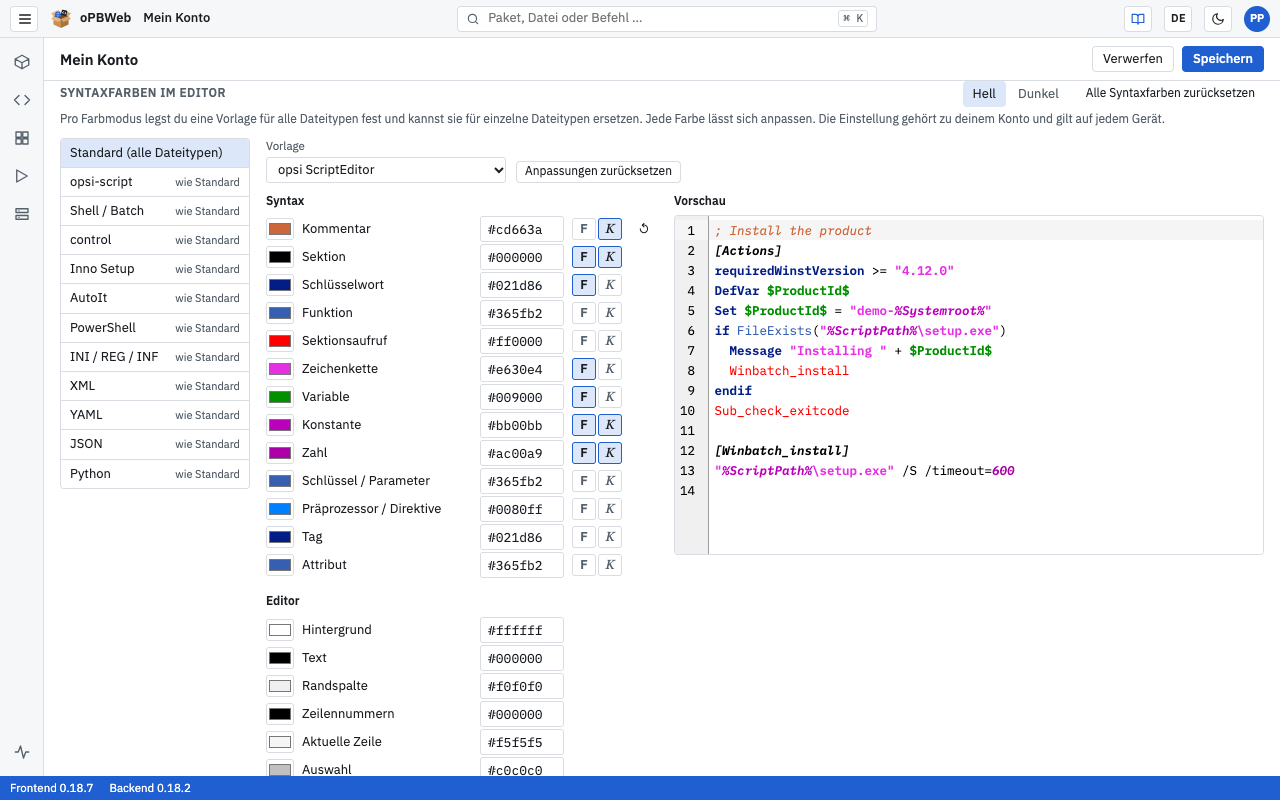Open the Hintergrund color swatch
The image size is (1280, 800).
[280, 630]
